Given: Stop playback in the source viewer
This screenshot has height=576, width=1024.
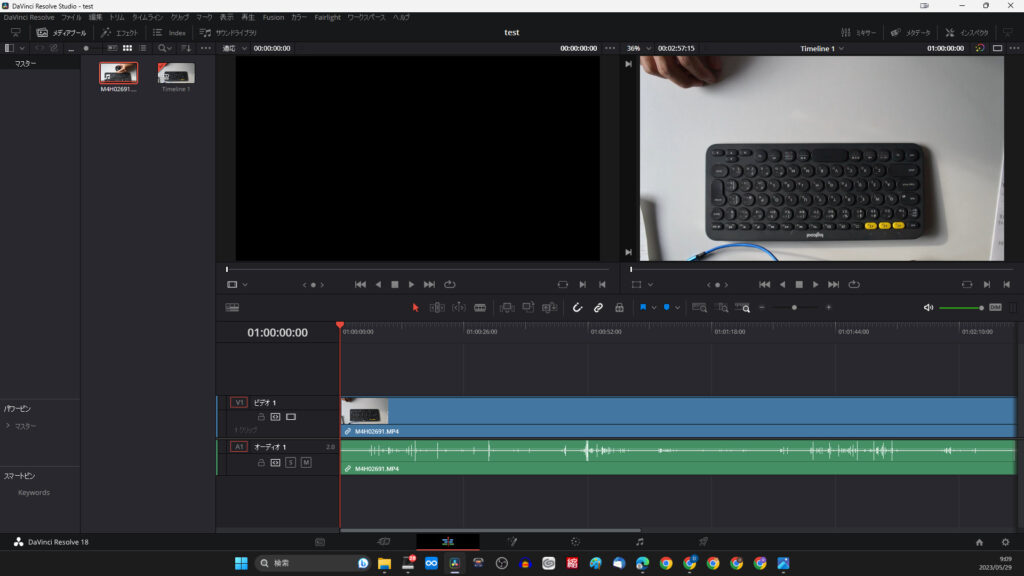Looking at the screenshot, I should [394, 285].
